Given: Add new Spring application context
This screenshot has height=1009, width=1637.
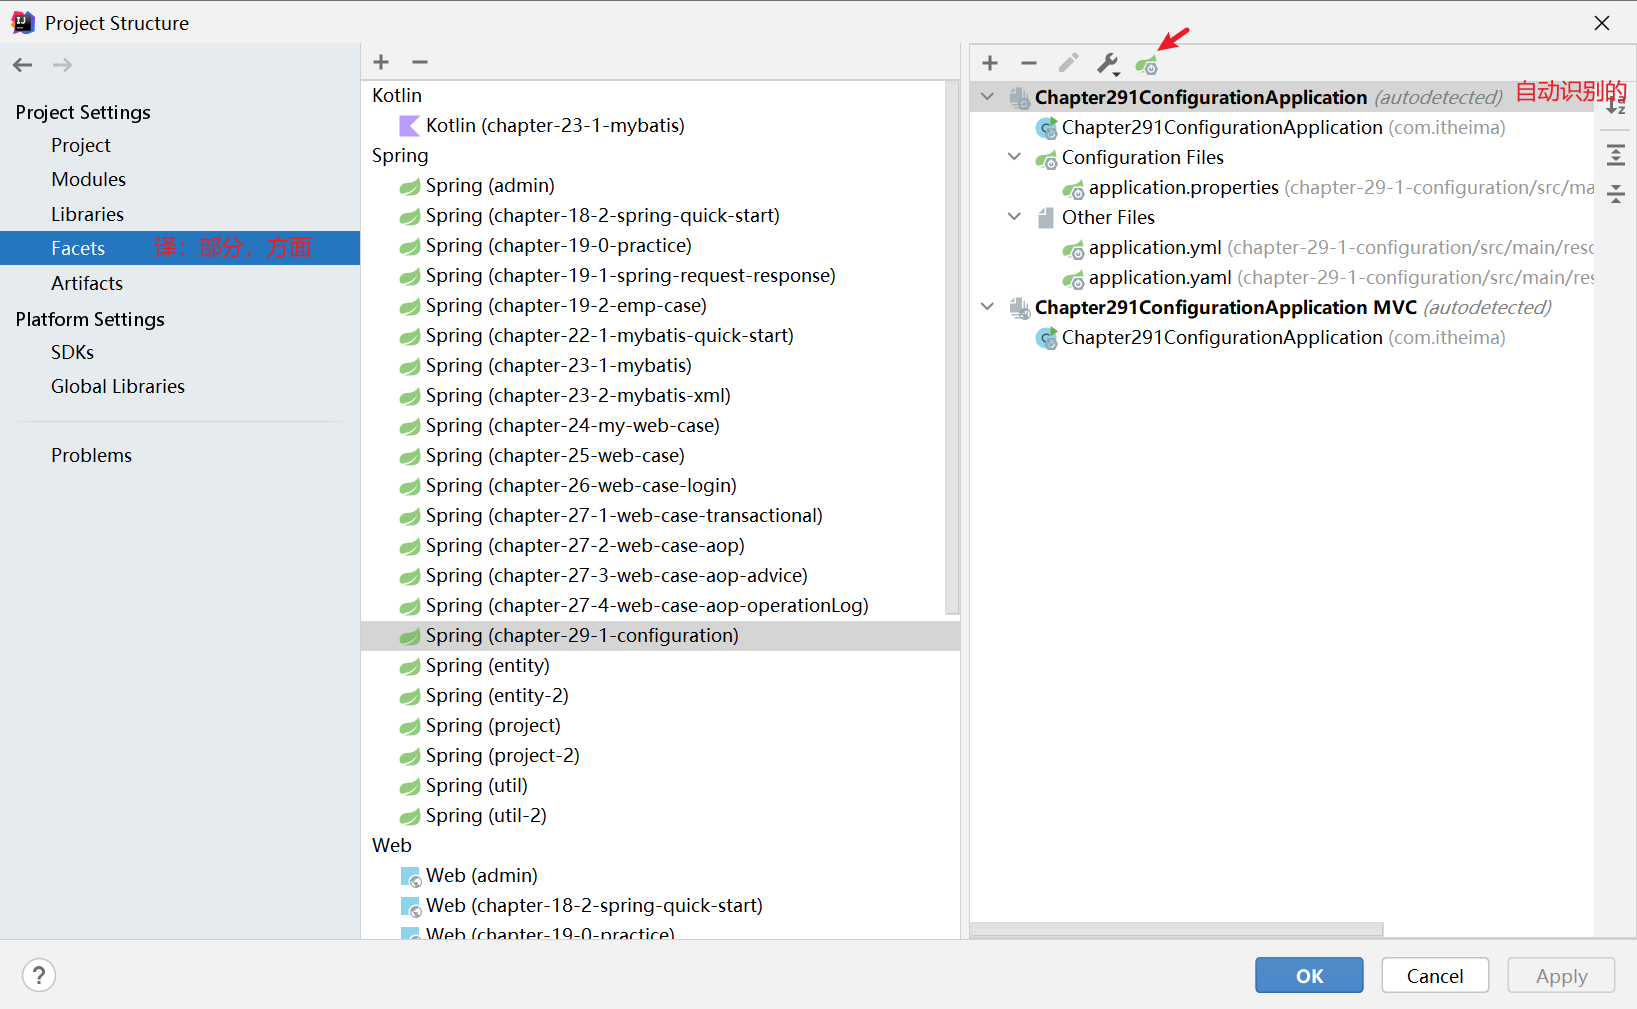Looking at the screenshot, I should point(990,63).
